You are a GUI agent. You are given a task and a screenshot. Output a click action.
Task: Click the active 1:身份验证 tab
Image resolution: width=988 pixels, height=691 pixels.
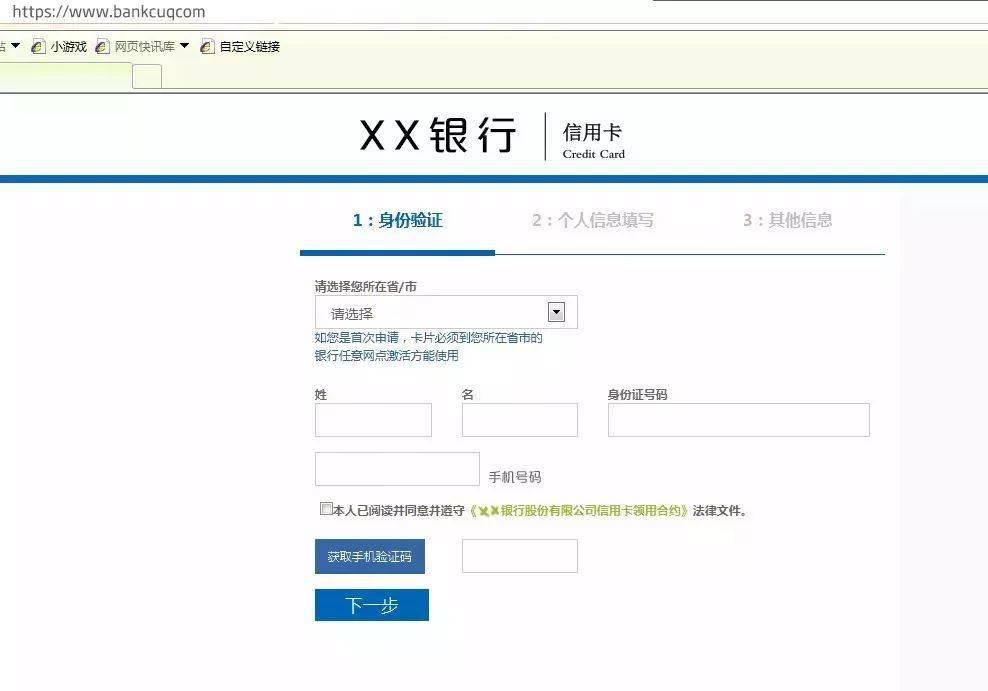pos(396,220)
